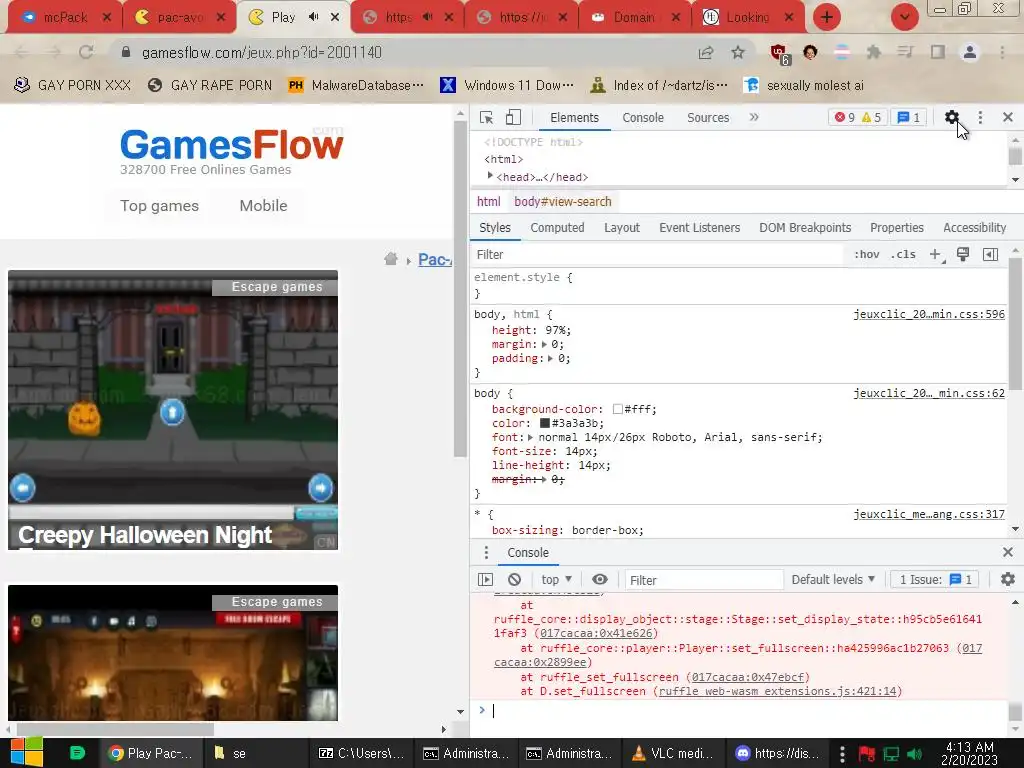This screenshot has height=768, width=1024.
Task: Bookmark this page star icon
Action: point(738,52)
